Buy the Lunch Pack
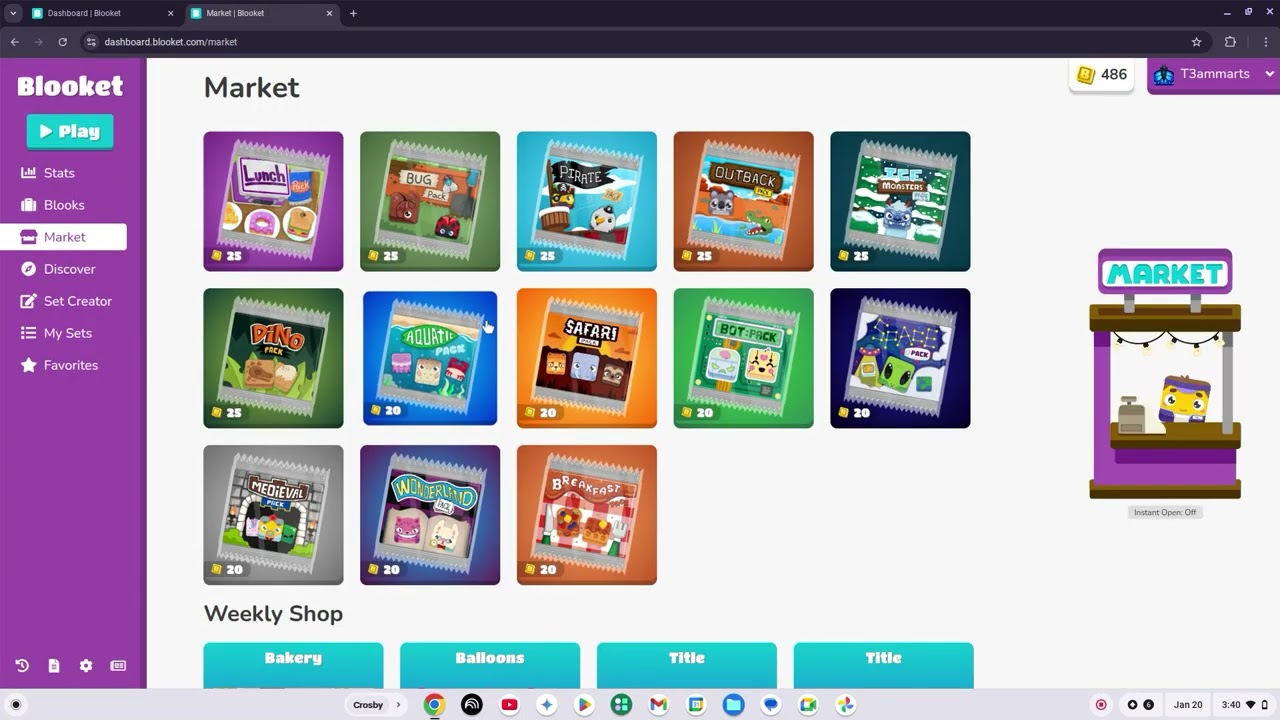Screen dimensions: 1280x720 point(273,201)
